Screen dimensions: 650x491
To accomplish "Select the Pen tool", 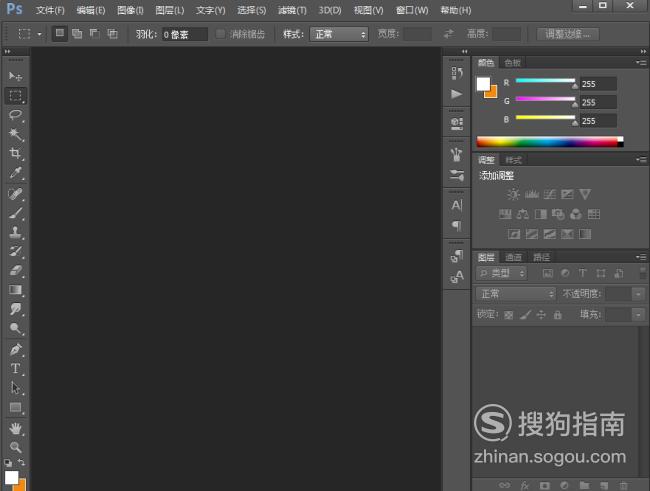I will coord(16,349).
